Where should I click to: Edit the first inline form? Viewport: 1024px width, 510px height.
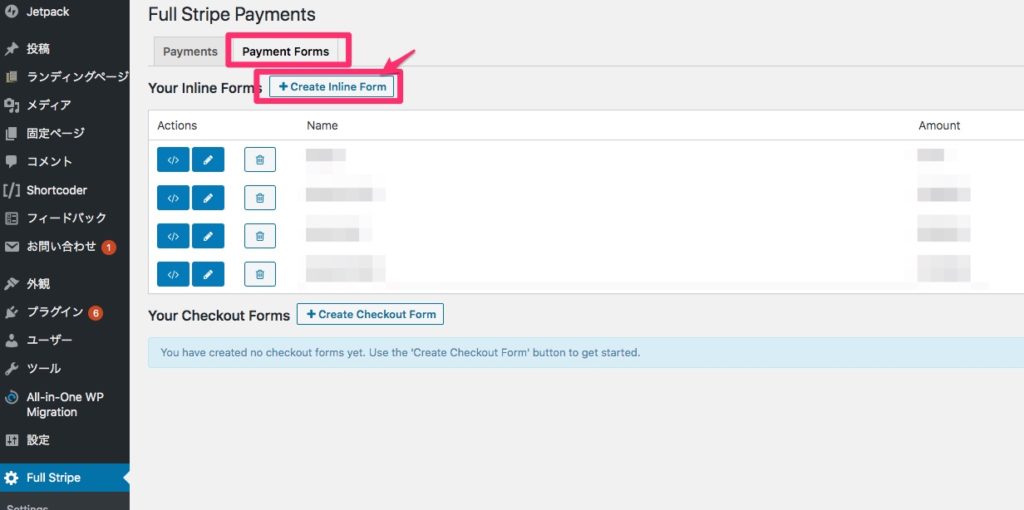tap(208, 159)
